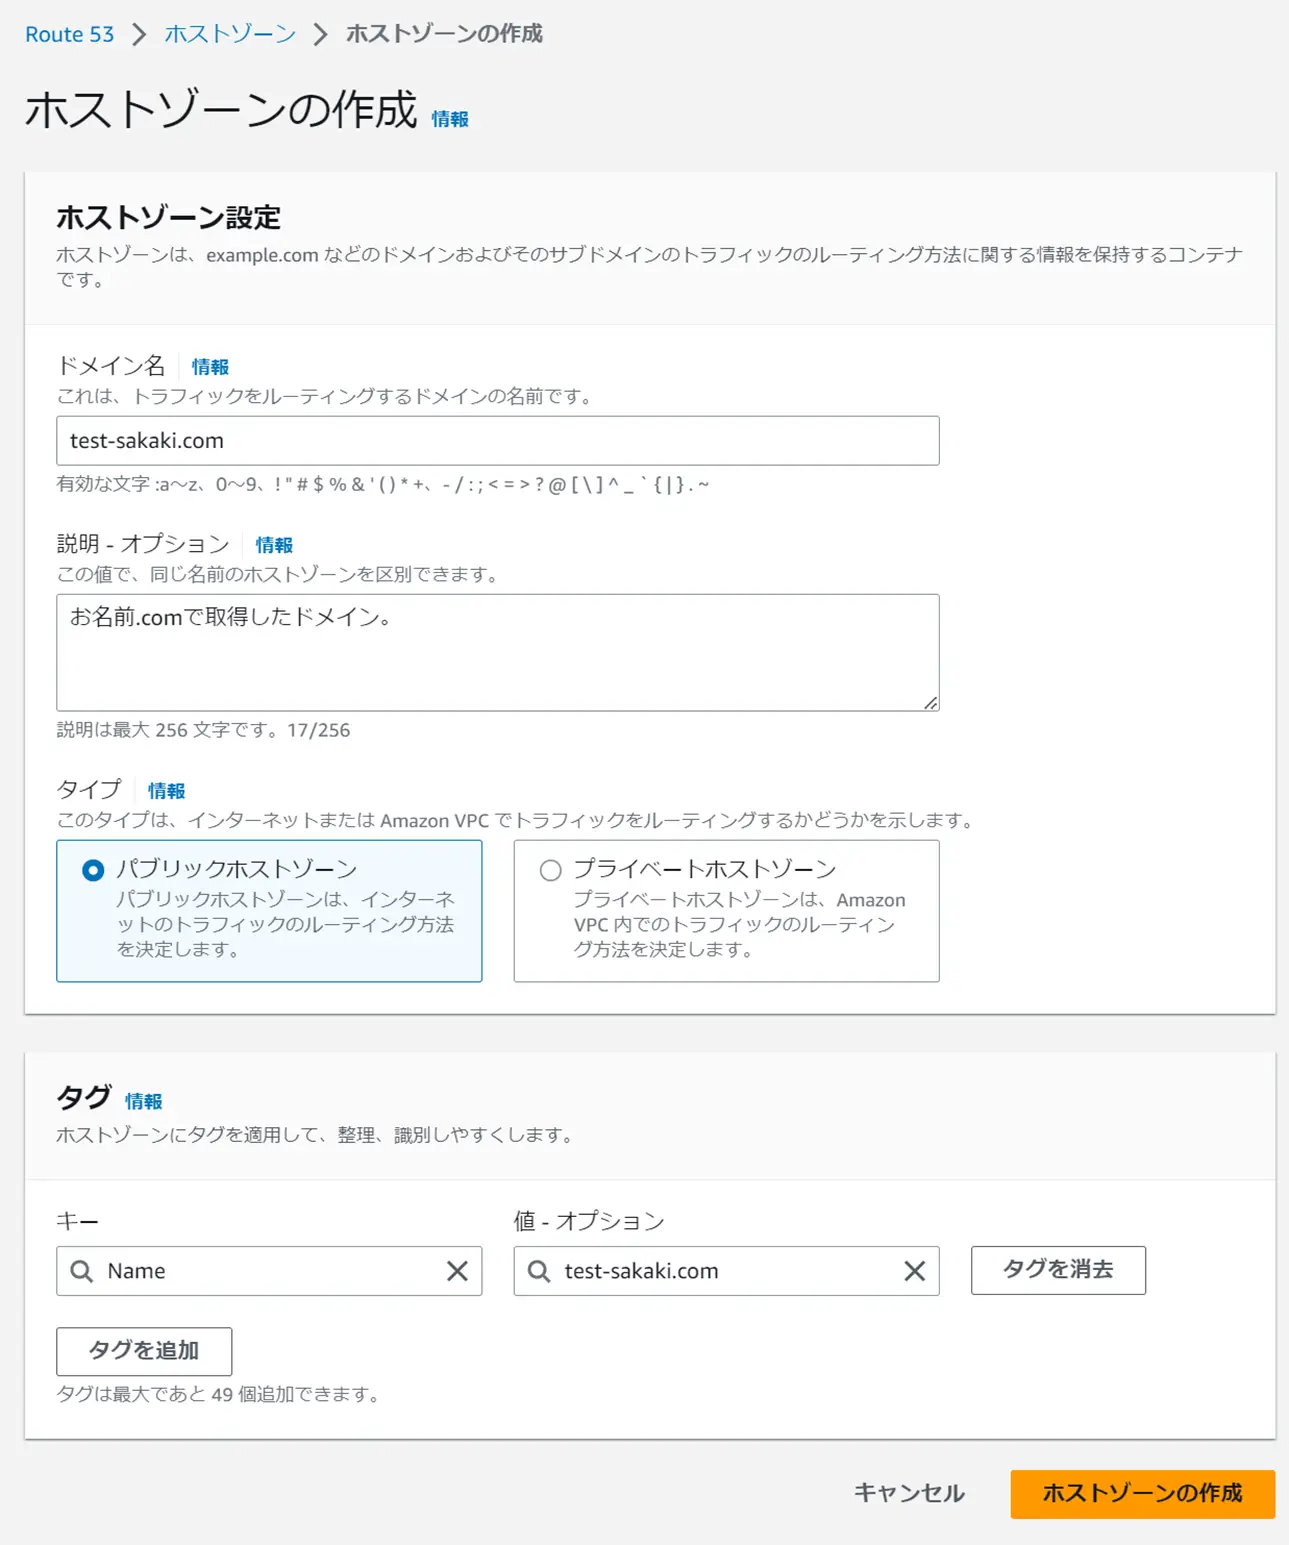Click 説明は最大 256 文字です。17/256 text
1289x1545 pixels.
coord(203,730)
